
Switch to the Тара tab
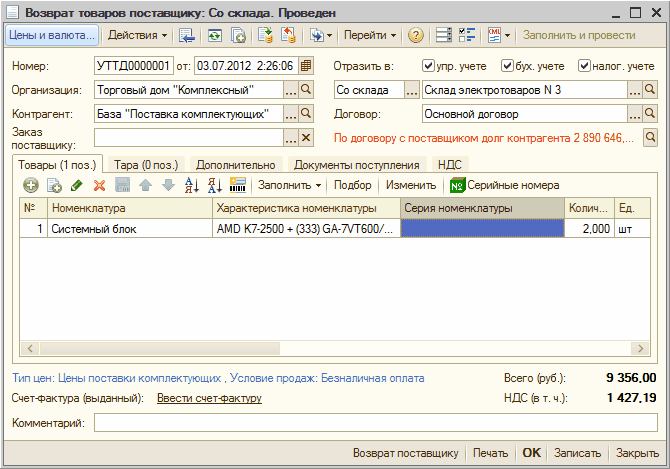click(146, 165)
